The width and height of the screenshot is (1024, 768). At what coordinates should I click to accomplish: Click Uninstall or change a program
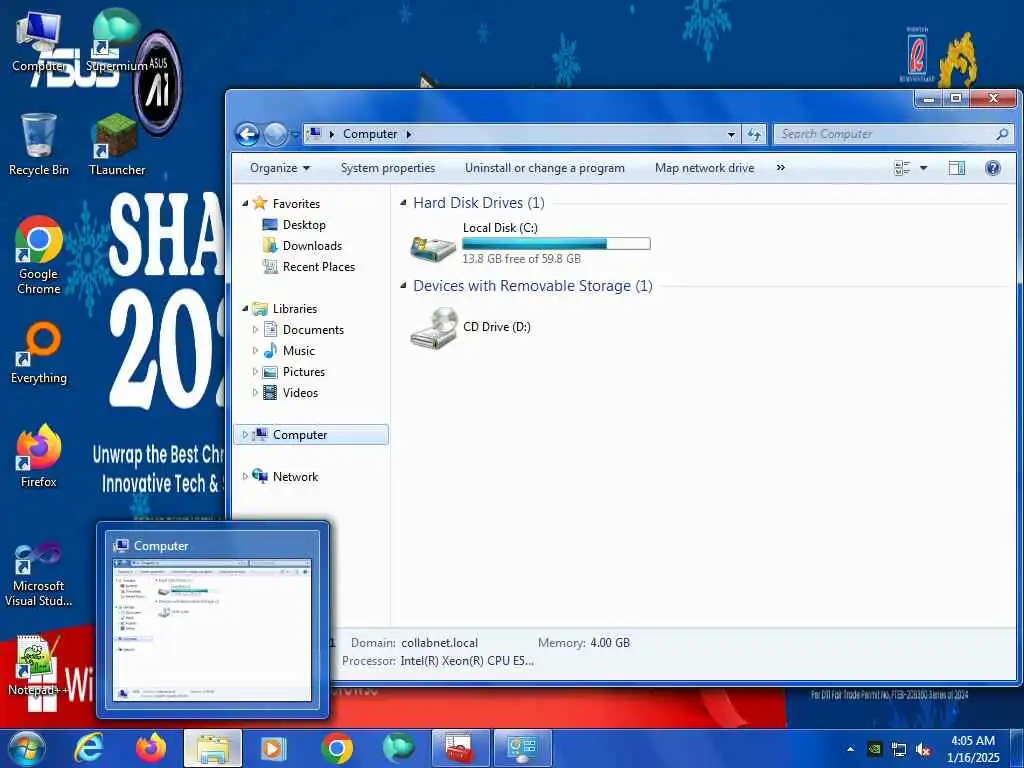(545, 168)
